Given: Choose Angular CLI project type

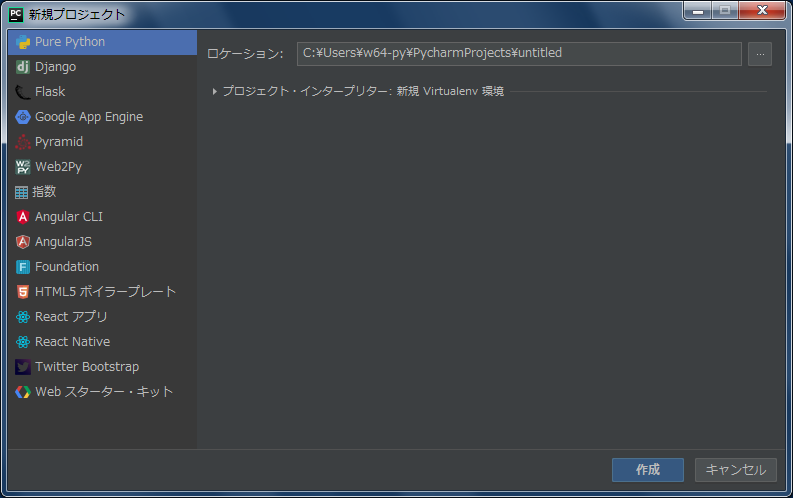Looking at the screenshot, I should click(x=102, y=217).
